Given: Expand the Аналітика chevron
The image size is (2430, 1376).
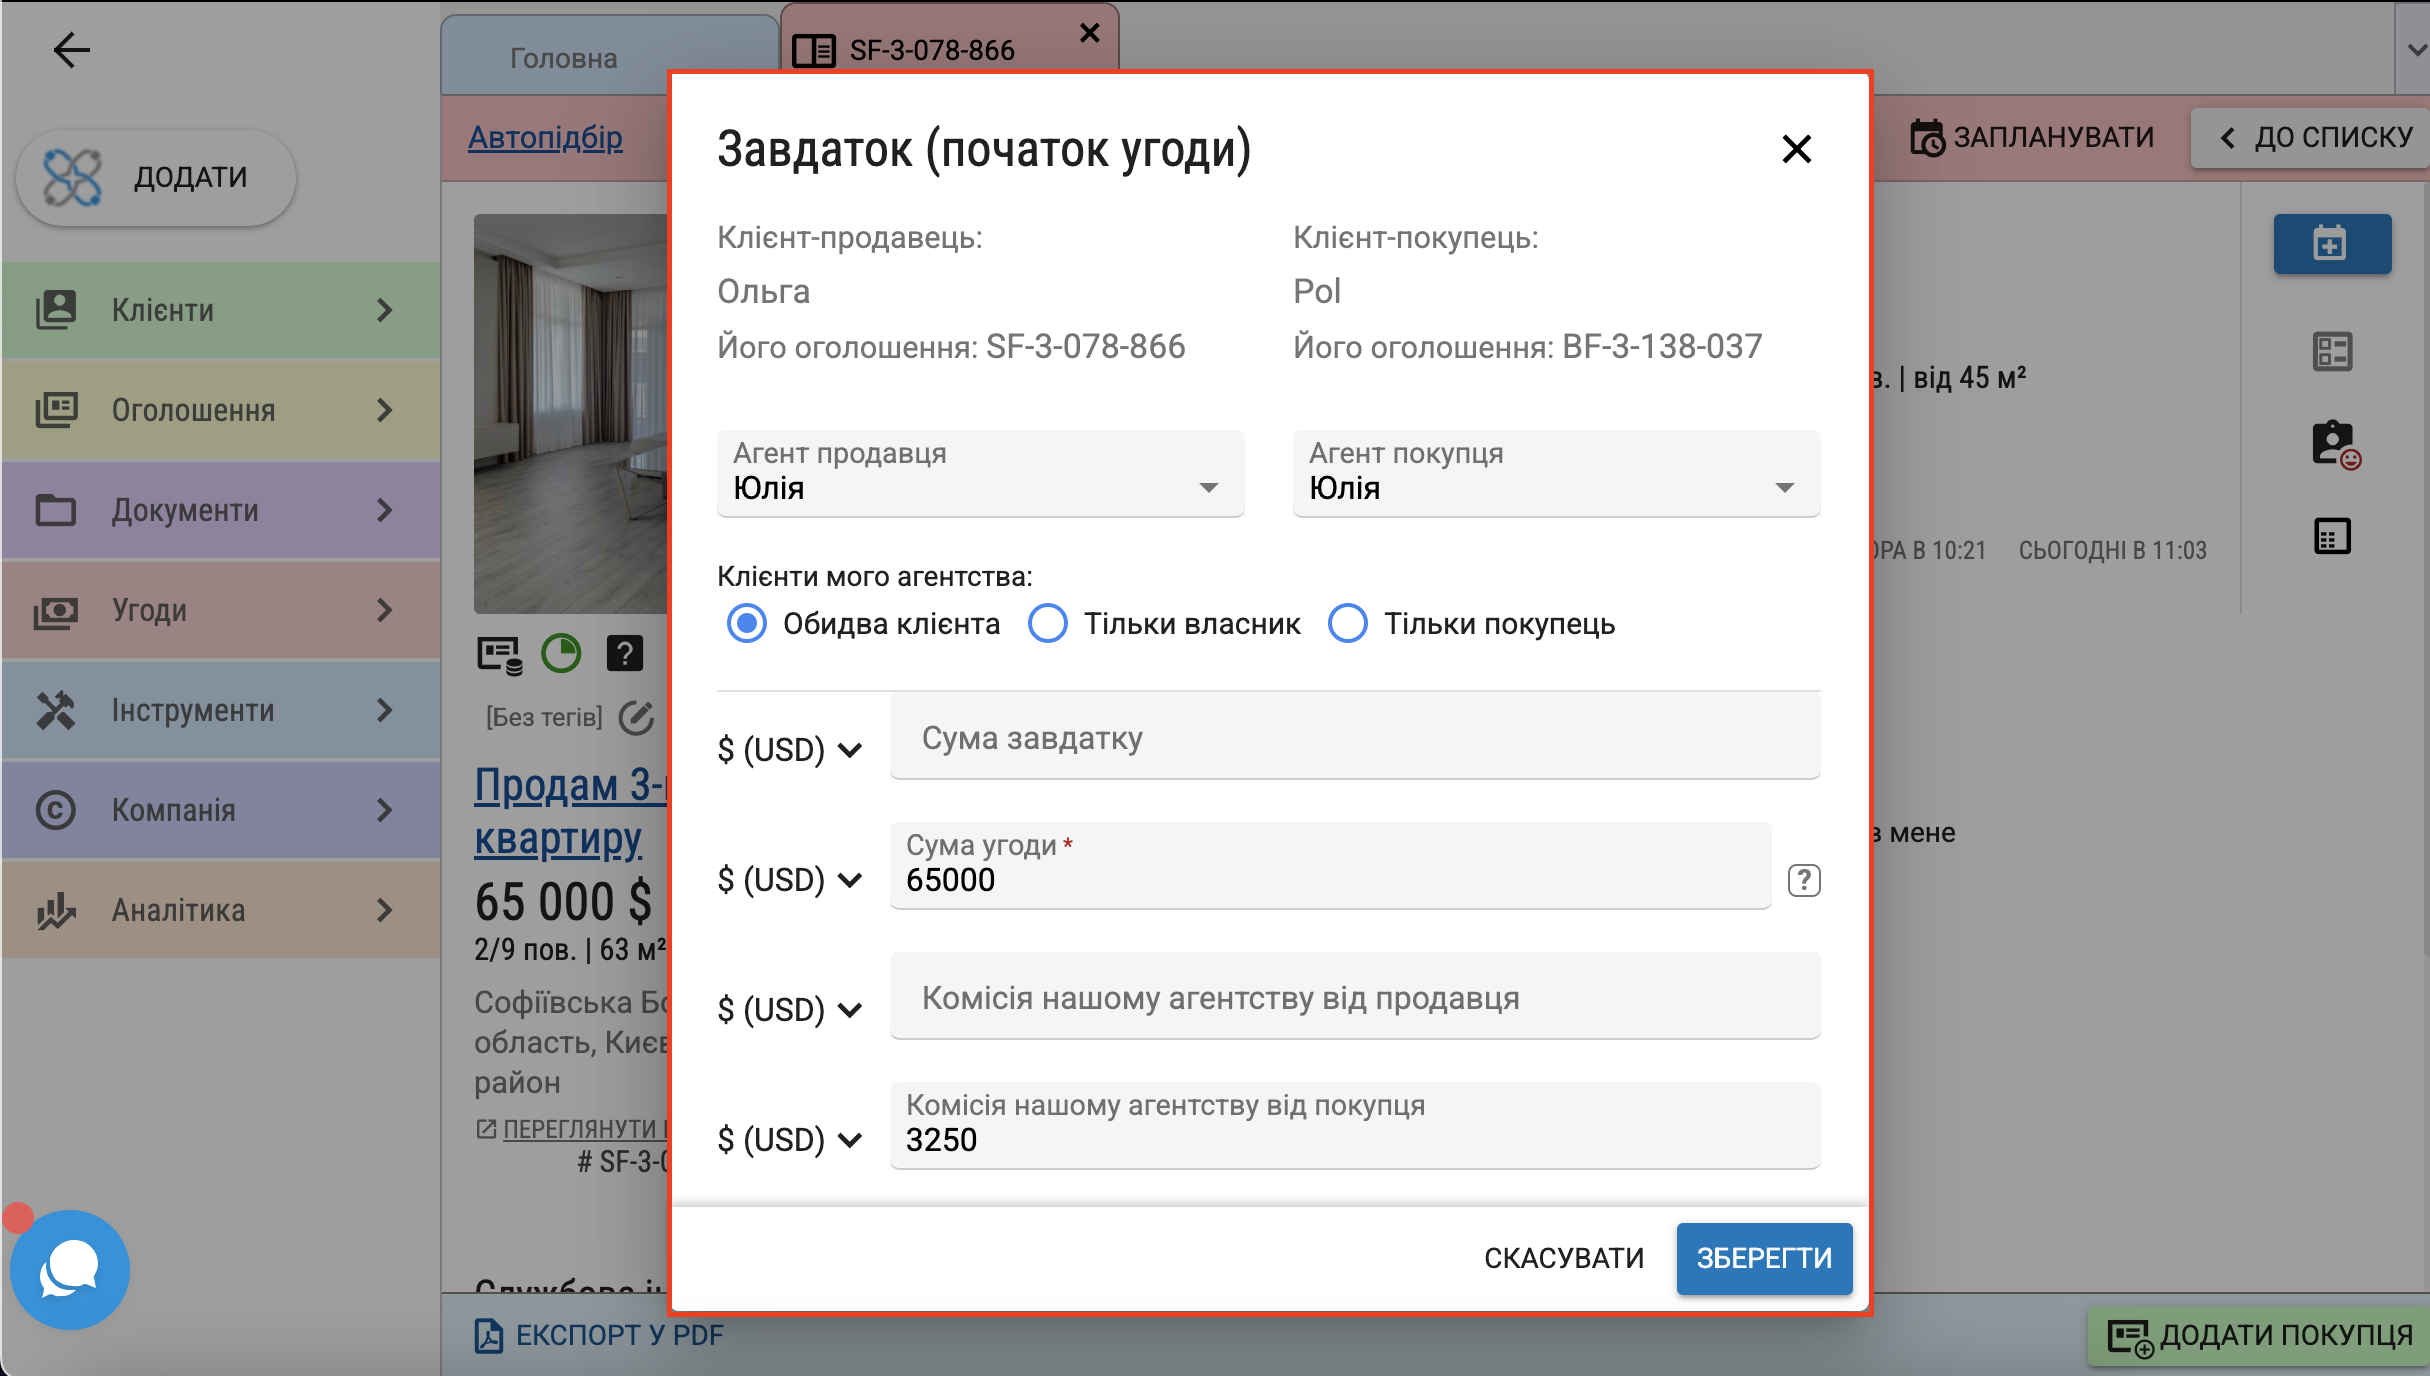Looking at the screenshot, I should [x=385, y=910].
